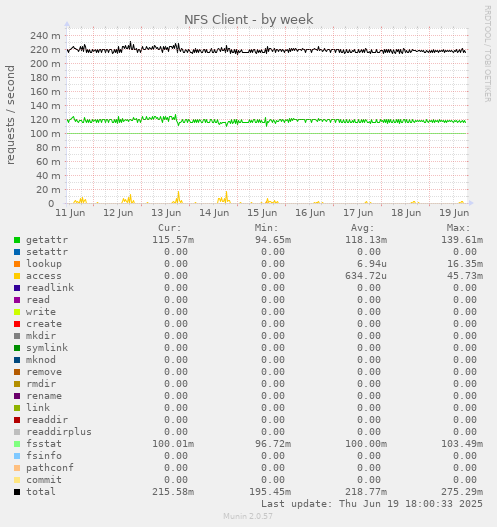Click the light green fsstat legend swatch

point(17,444)
